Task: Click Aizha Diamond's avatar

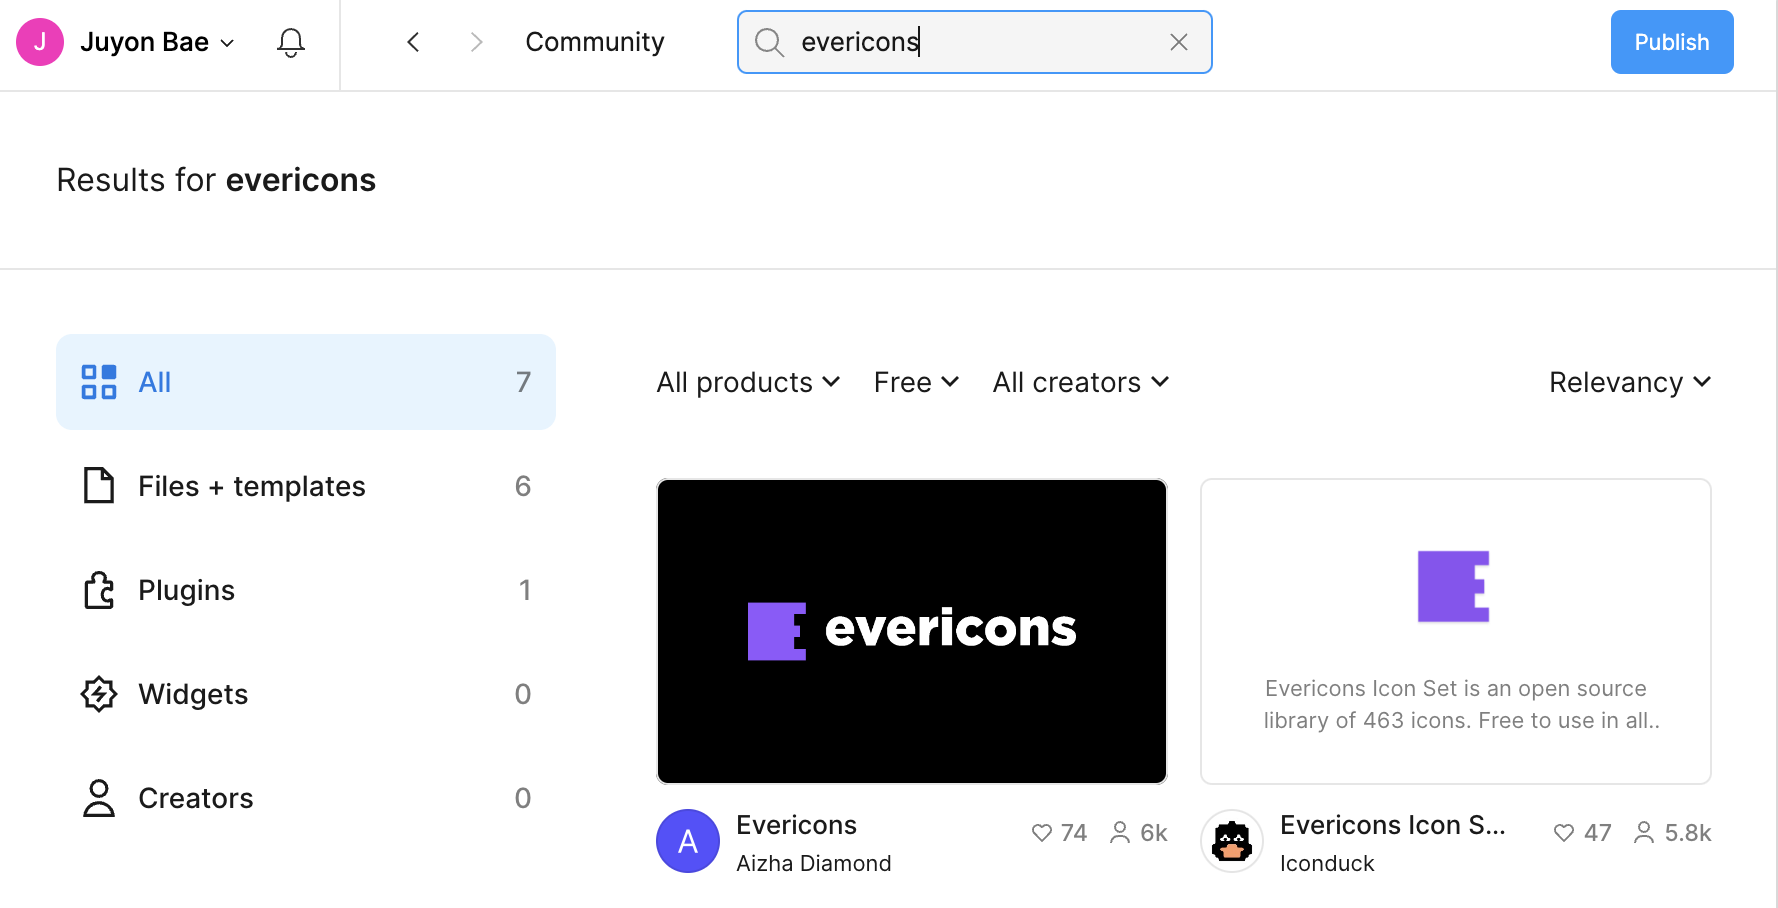Action: (688, 841)
